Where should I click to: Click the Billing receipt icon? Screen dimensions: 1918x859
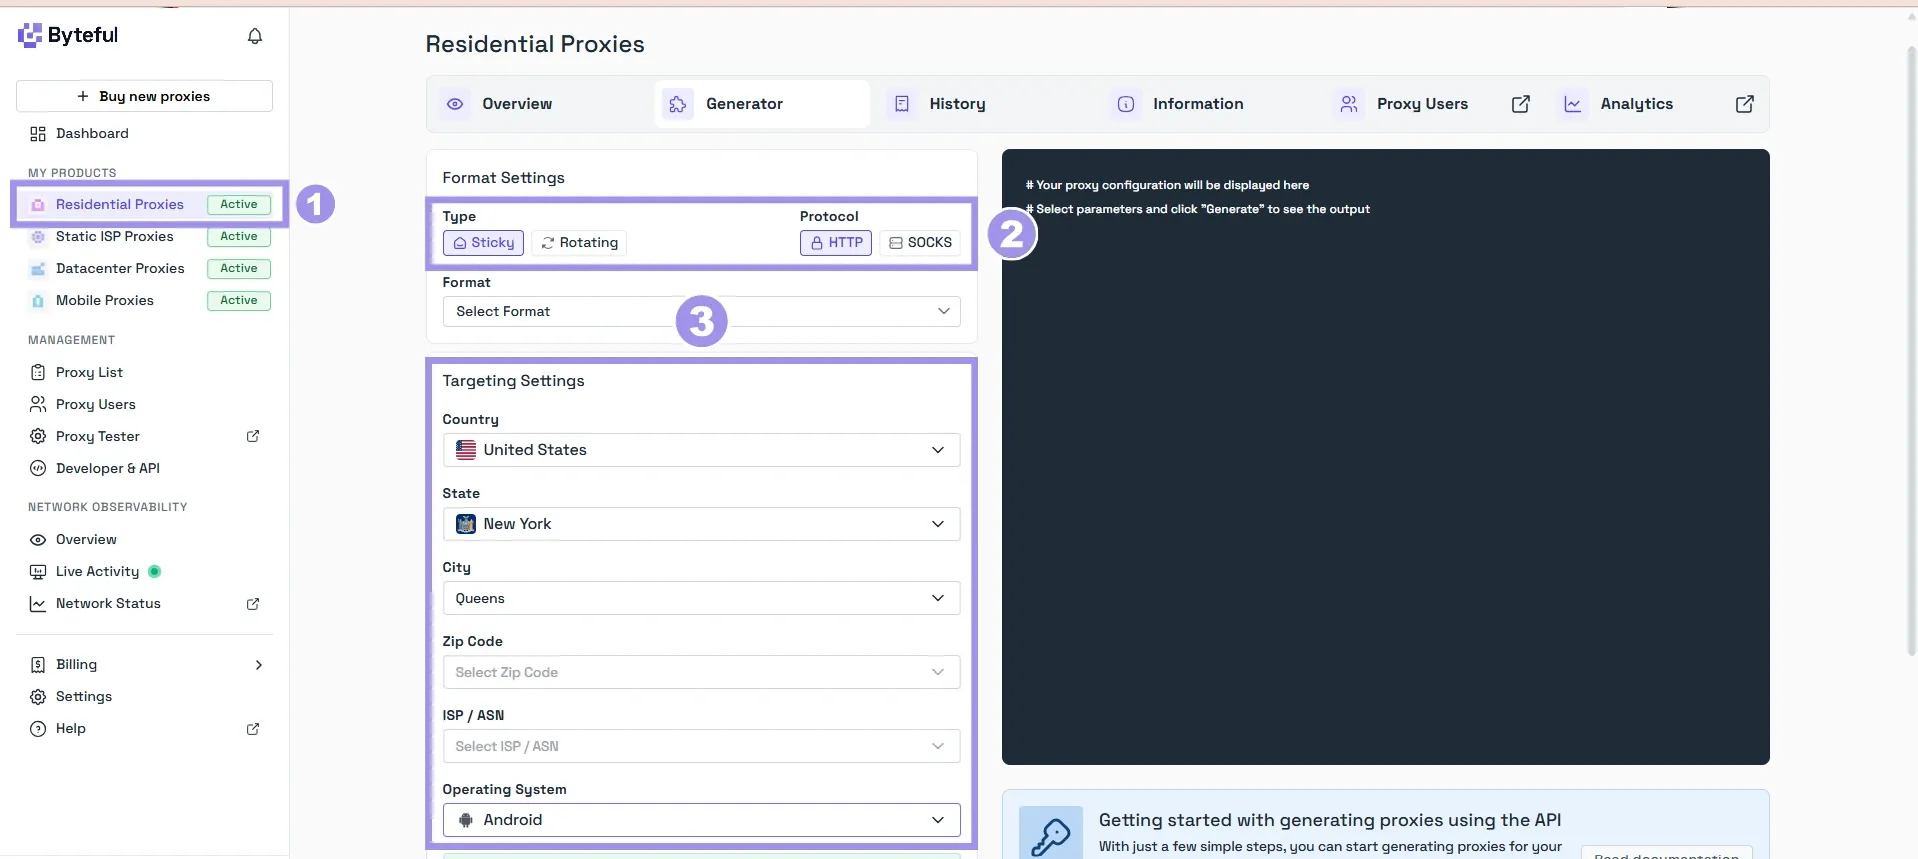point(38,665)
